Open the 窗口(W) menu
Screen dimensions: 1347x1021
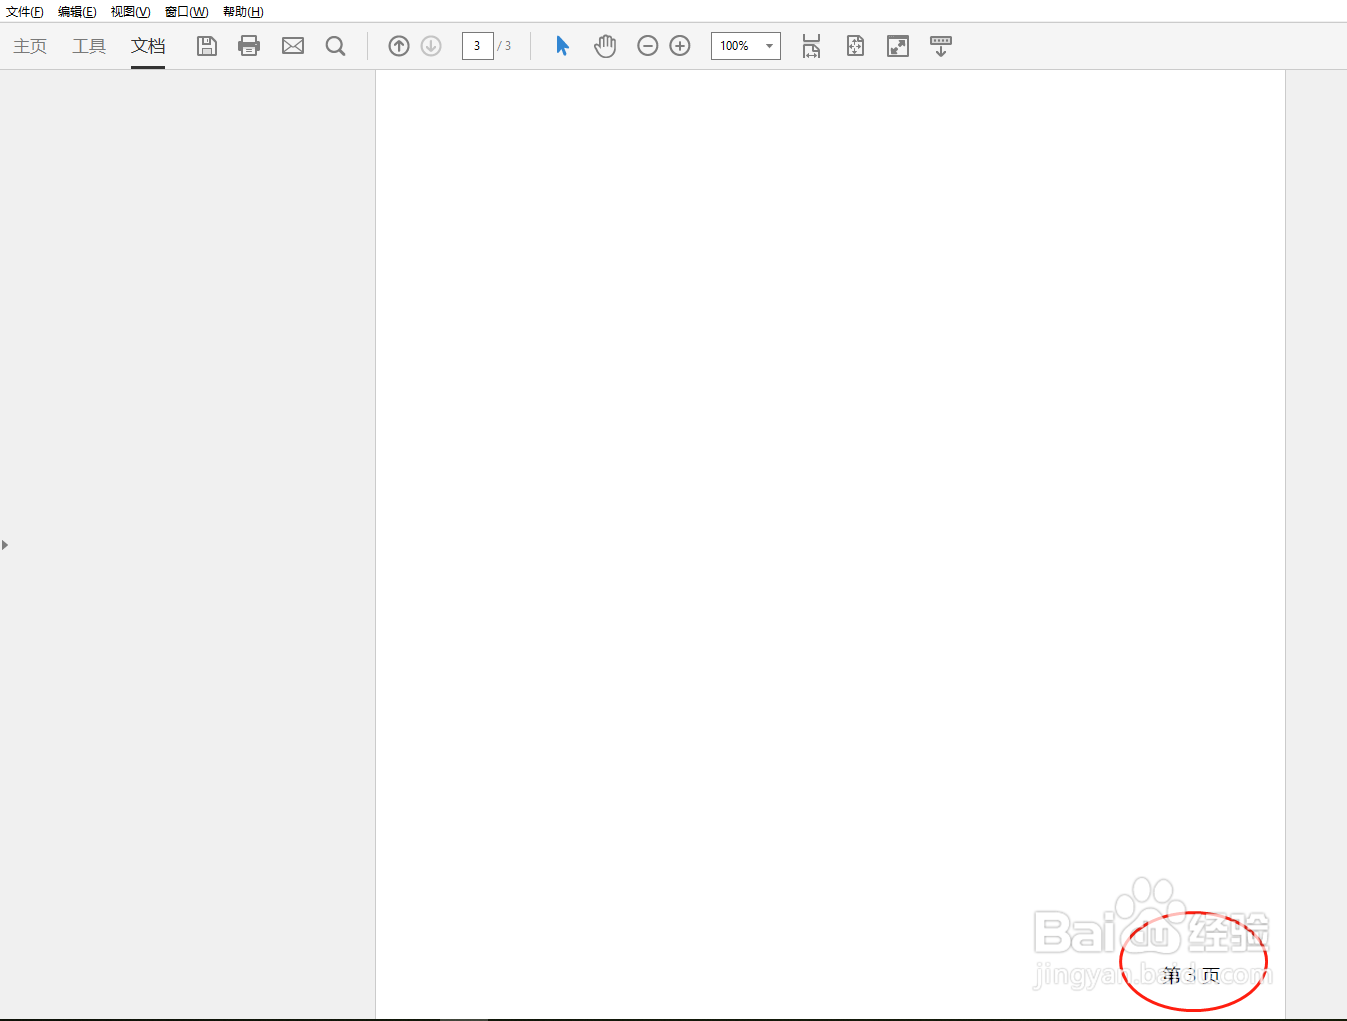click(187, 12)
